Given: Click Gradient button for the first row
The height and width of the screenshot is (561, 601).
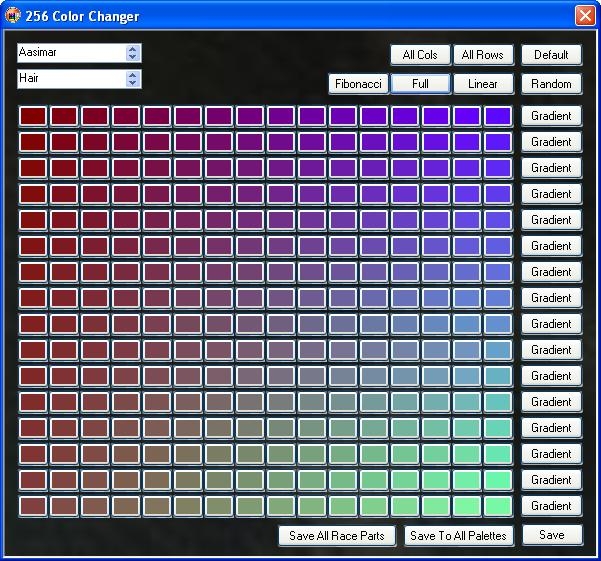Looking at the screenshot, I should pos(551,116).
